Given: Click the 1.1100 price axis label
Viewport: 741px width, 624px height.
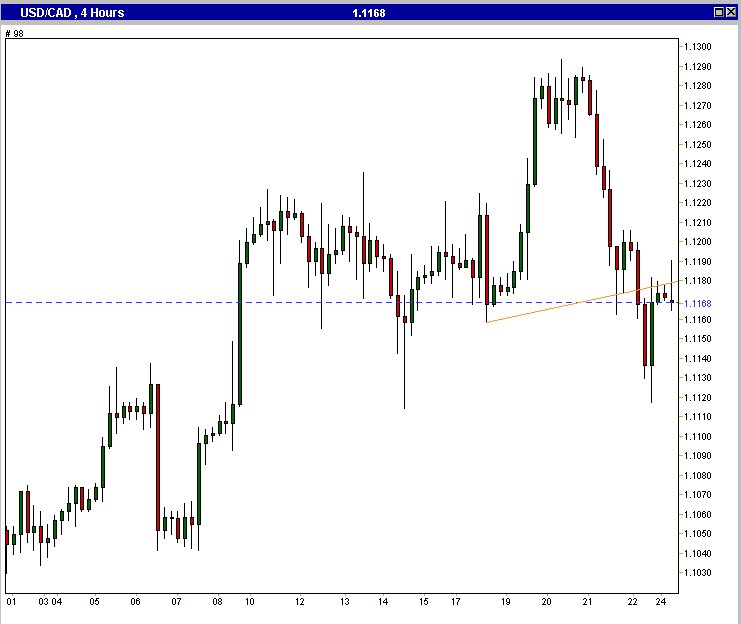Looking at the screenshot, I should (698, 436).
